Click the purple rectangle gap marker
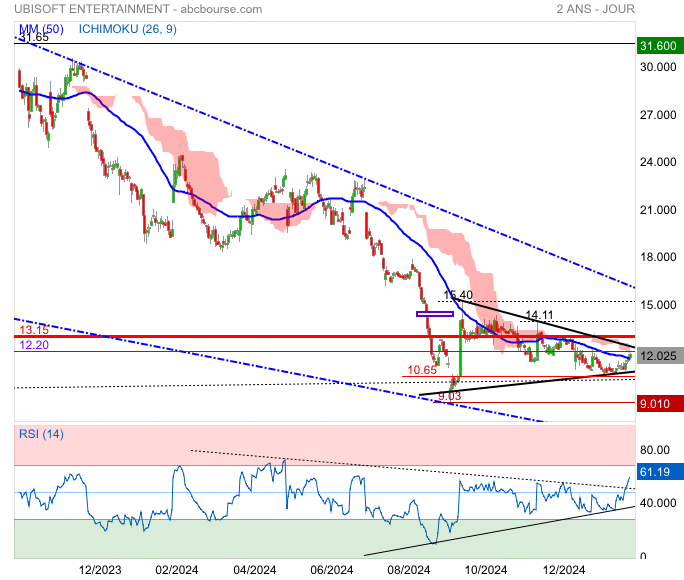This screenshot has width=684, height=580. coord(435,314)
